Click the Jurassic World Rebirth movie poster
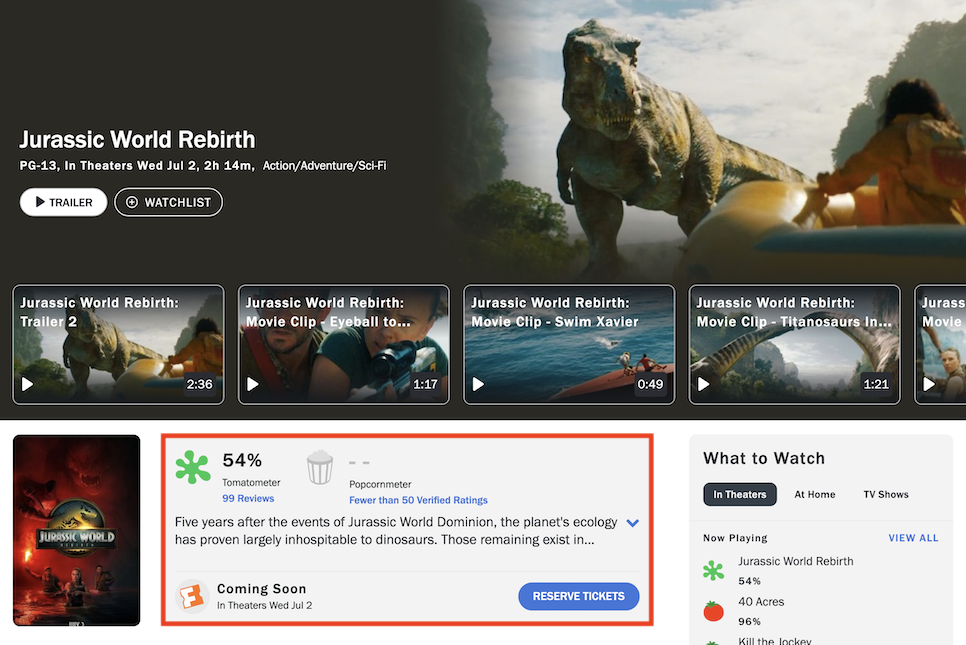Screen dimensions: 966x645 coord(76,530)
